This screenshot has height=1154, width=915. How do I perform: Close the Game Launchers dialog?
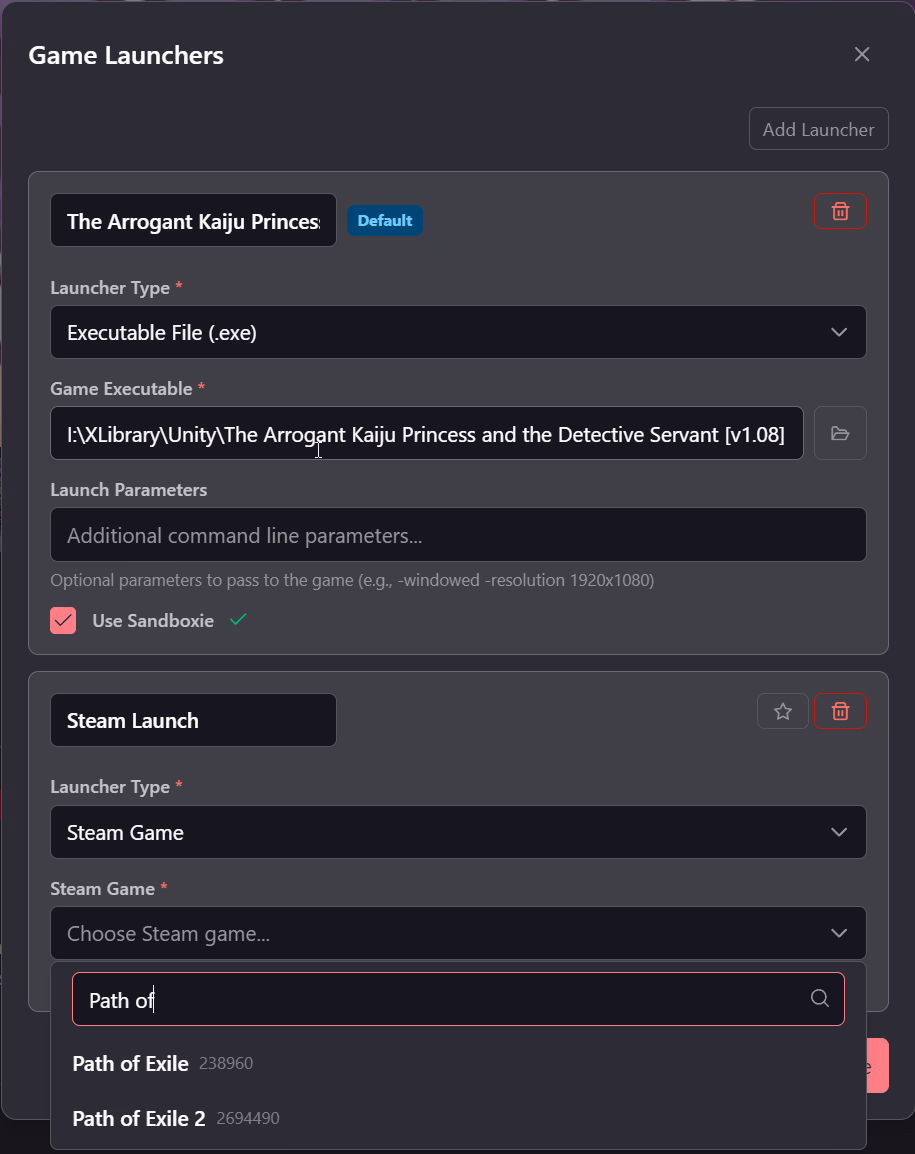point(862,55)
